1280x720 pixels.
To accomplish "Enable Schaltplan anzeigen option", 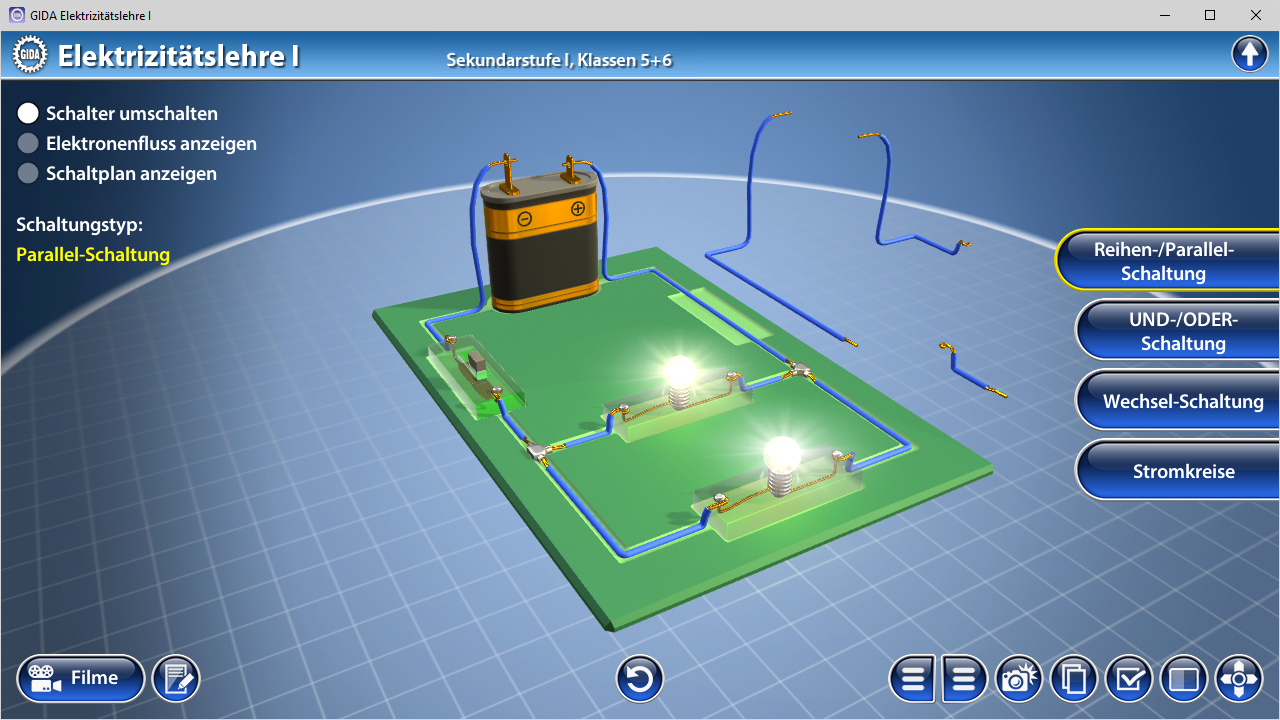I will [x=28, y=173].
